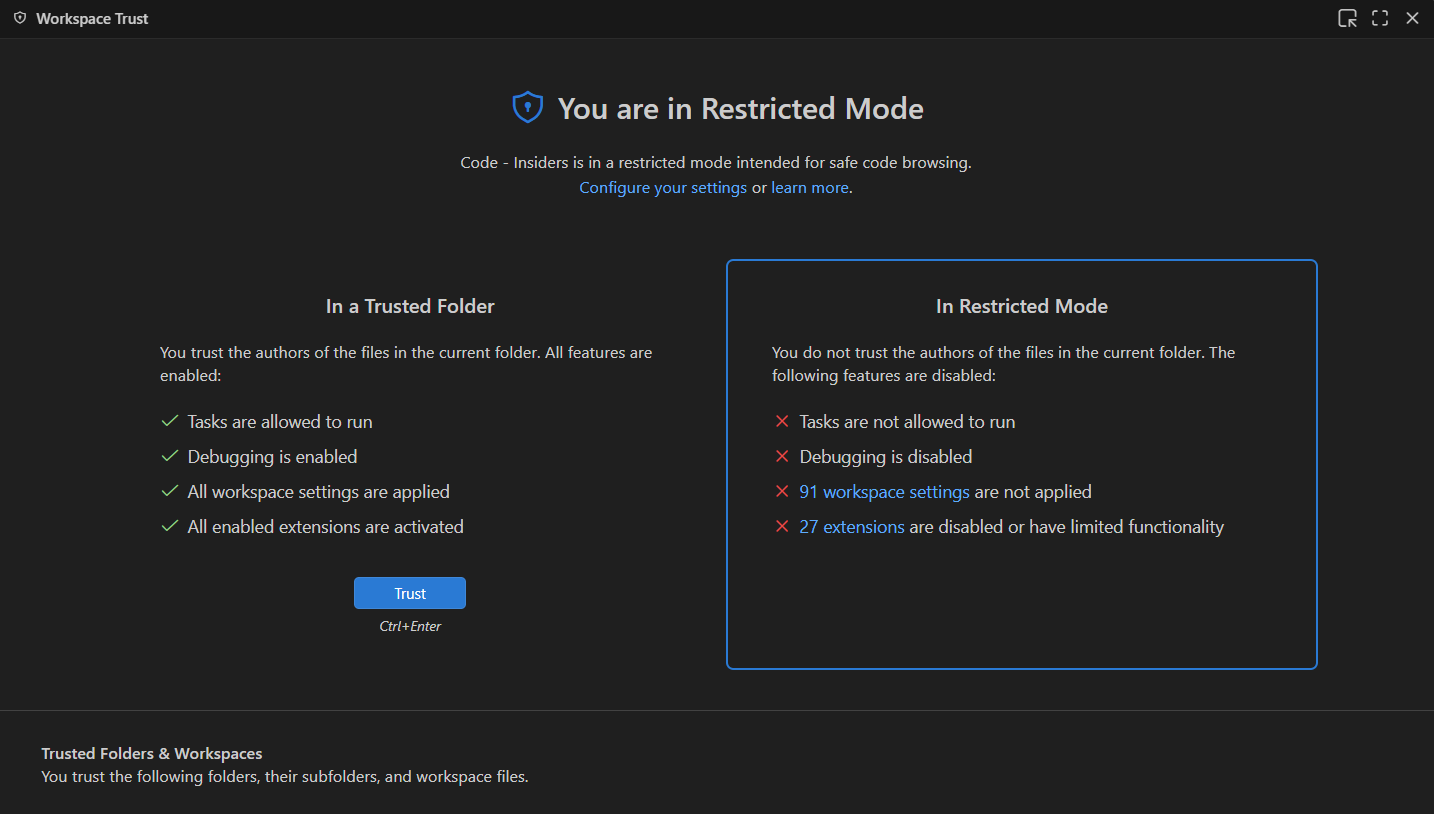Screen dimensions: 1434x814
Task: Click the checkmark beside Debugging is enabled
Action: [170, 456]
